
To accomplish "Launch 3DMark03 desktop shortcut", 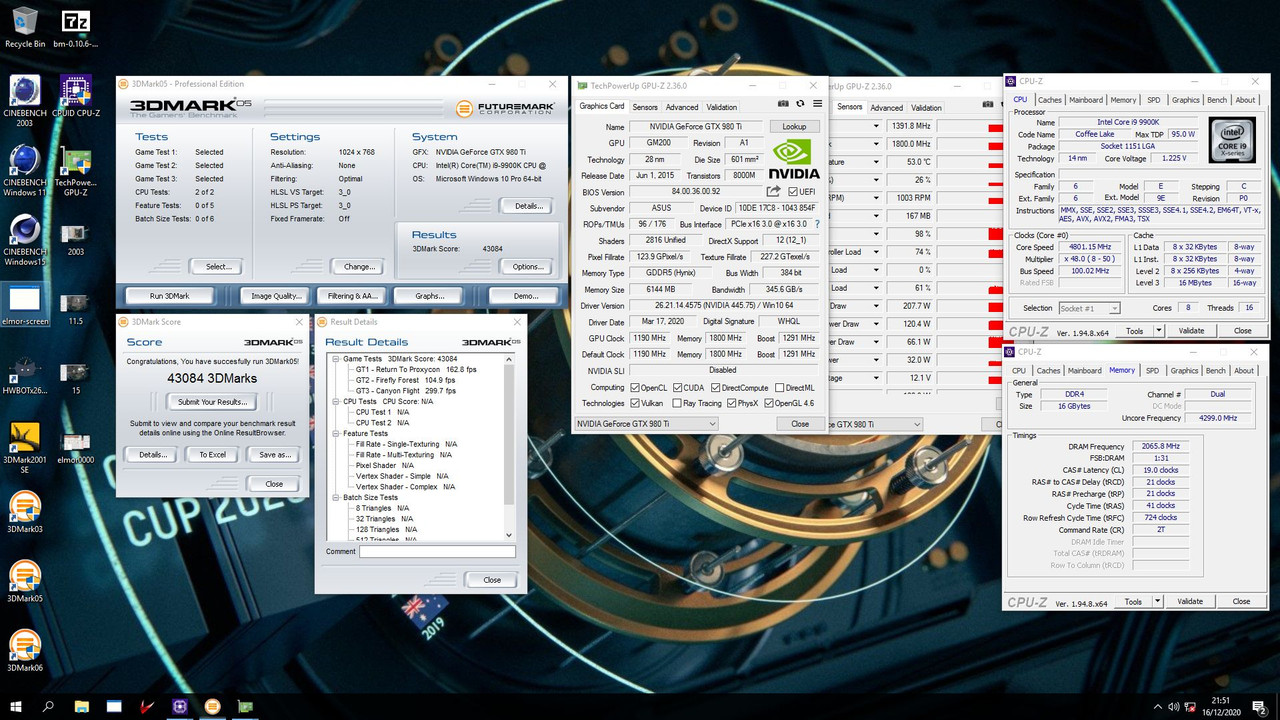I will click(25, 512).
